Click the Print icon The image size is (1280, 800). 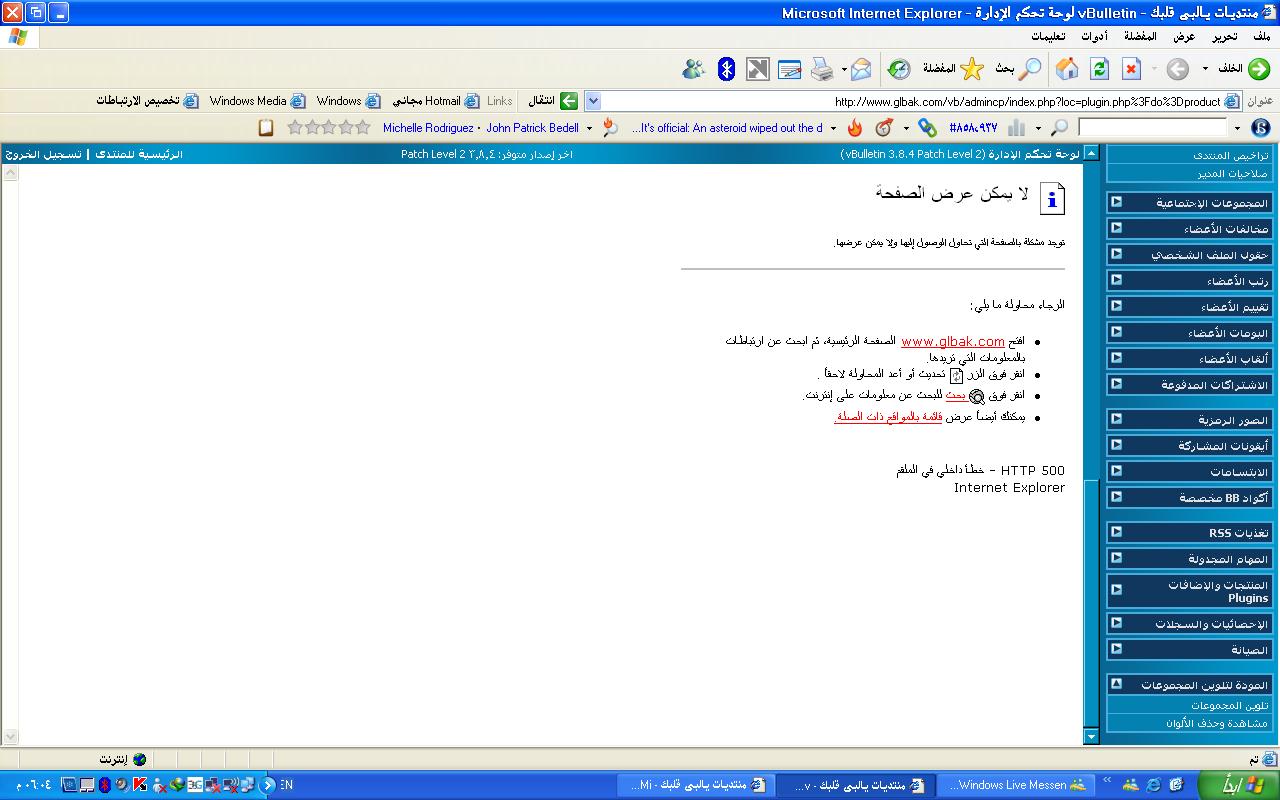[x=822, y=69]
